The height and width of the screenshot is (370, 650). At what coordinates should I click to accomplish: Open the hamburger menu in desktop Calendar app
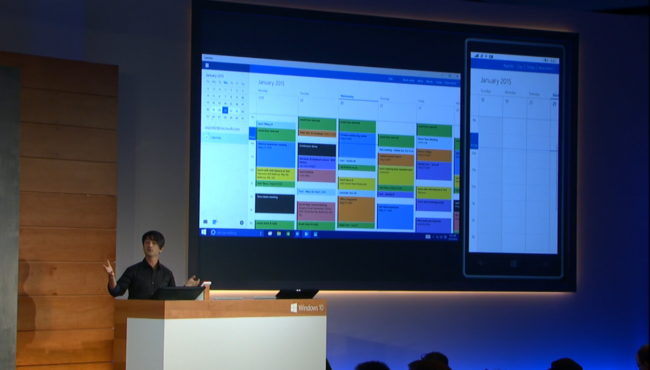coord(206,65)
